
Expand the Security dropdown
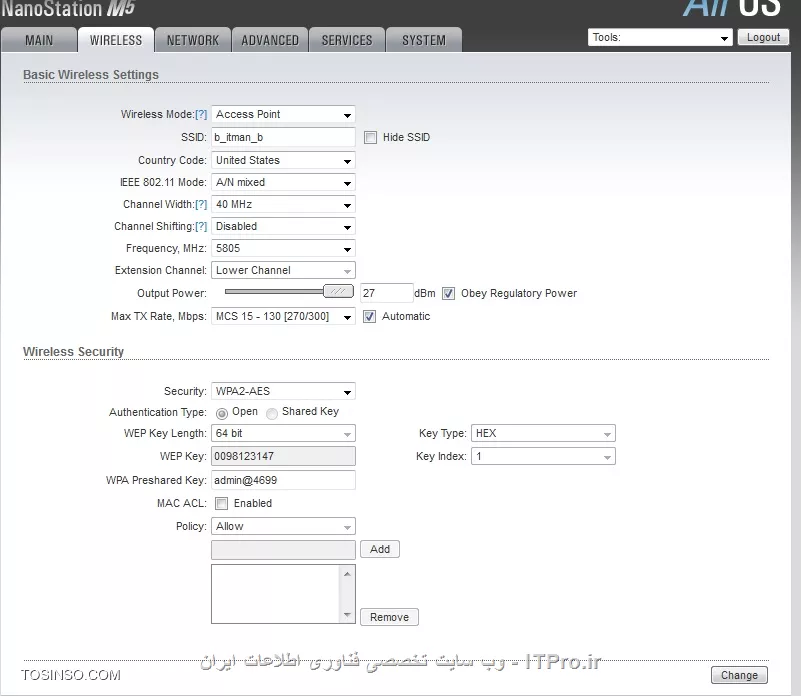pyautogui.click(x=283, y=391)
